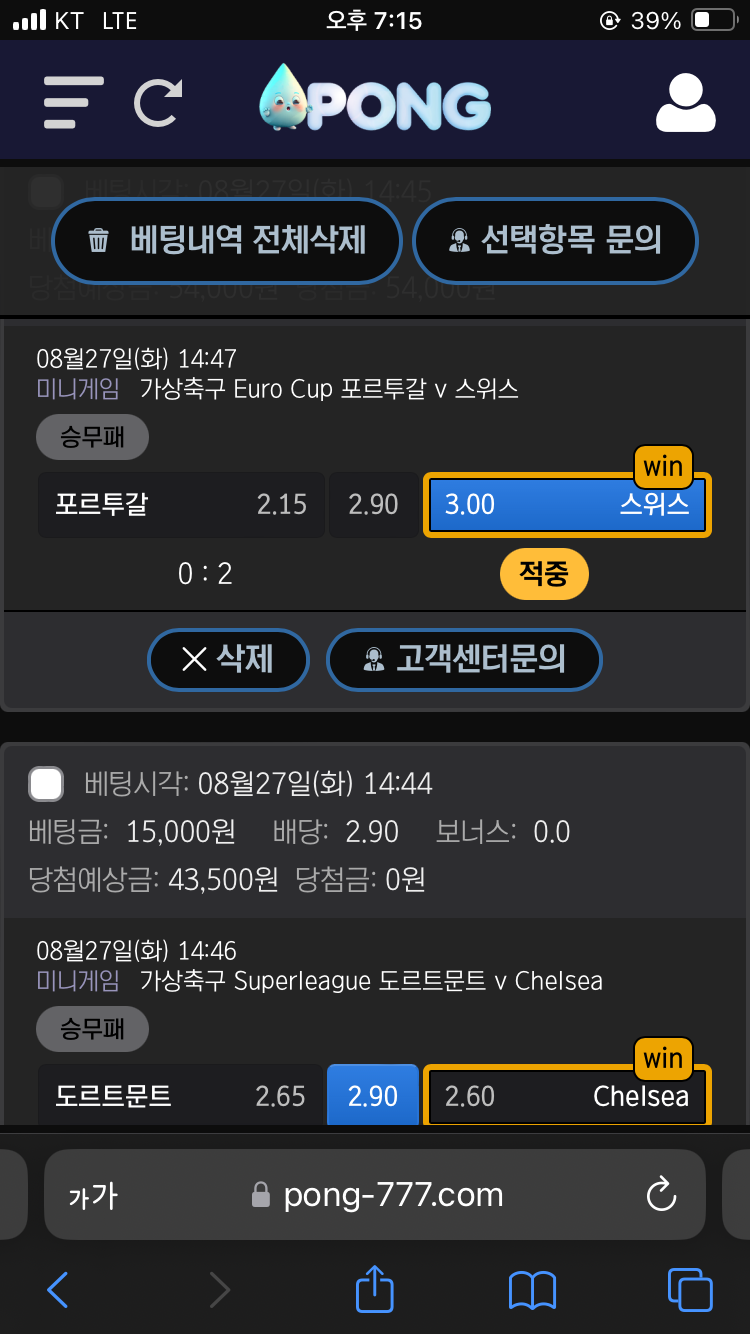Screen dimensions: 750x1334
Task: Tap Safari share icon
Action: click(375, 1288)
